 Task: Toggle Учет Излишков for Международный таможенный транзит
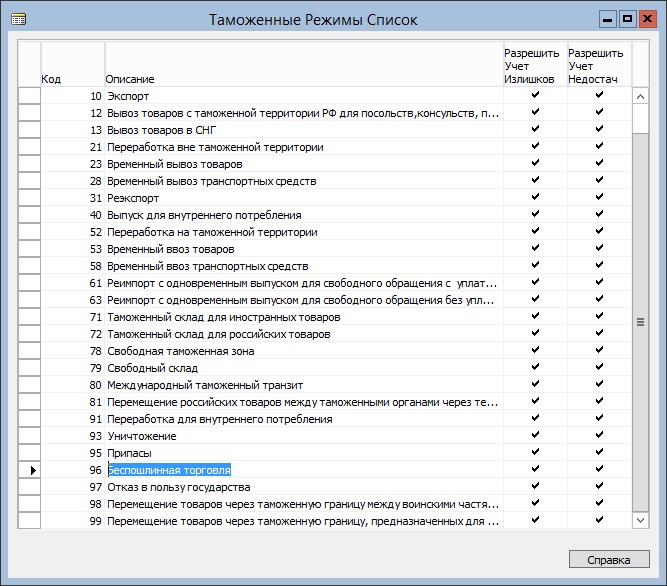(535, 384)
